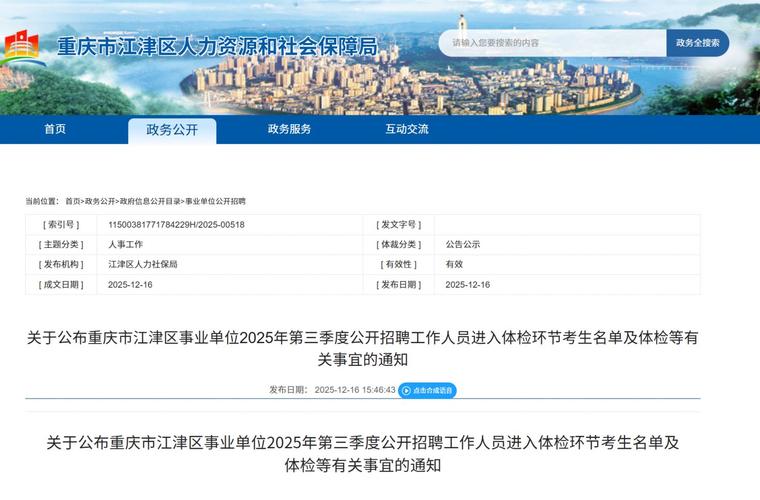The width and height of the screenshot is (760, 500).
Task: Select the 政务公开 navigation tab
Action: click(172, 130)
